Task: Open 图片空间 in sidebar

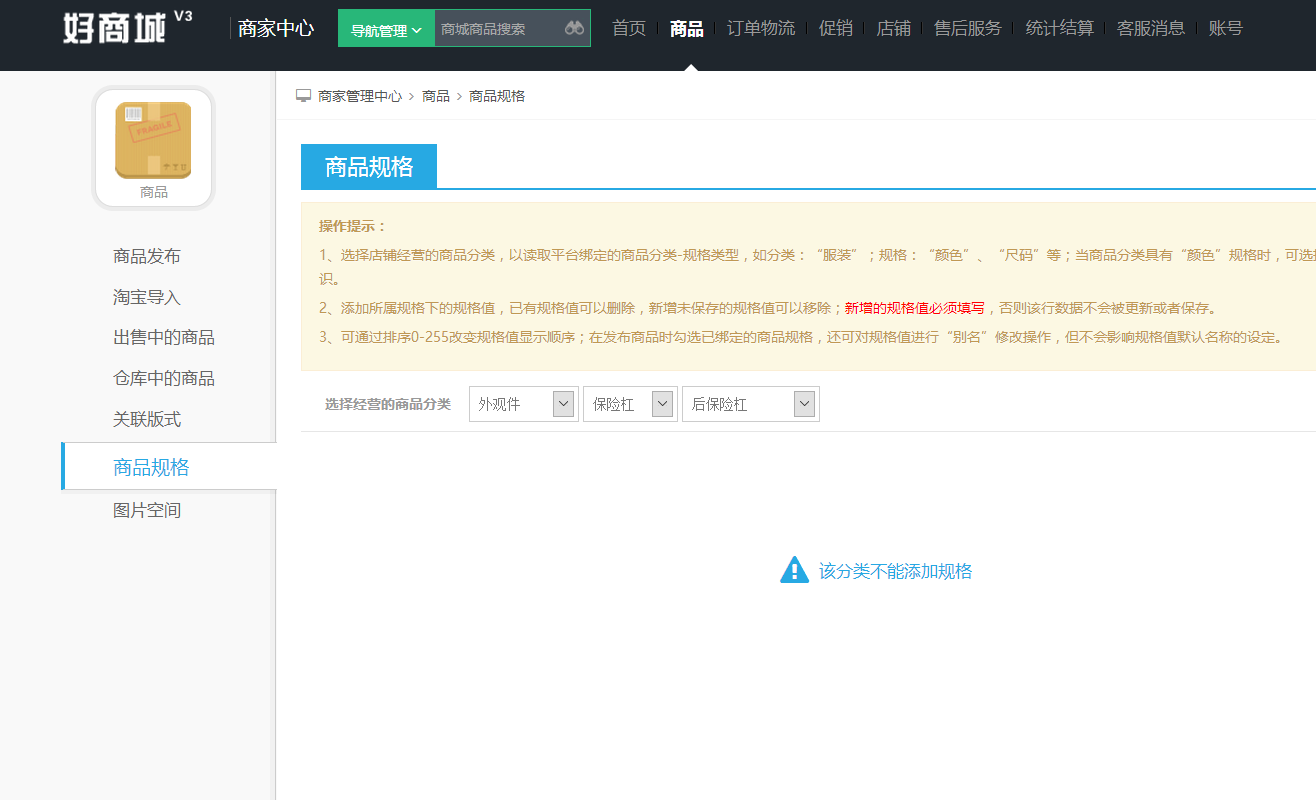Action: tap(147, 510)
